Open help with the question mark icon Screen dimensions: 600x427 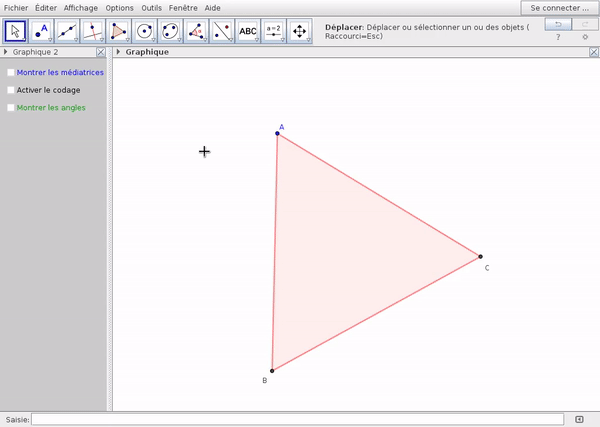558,37
